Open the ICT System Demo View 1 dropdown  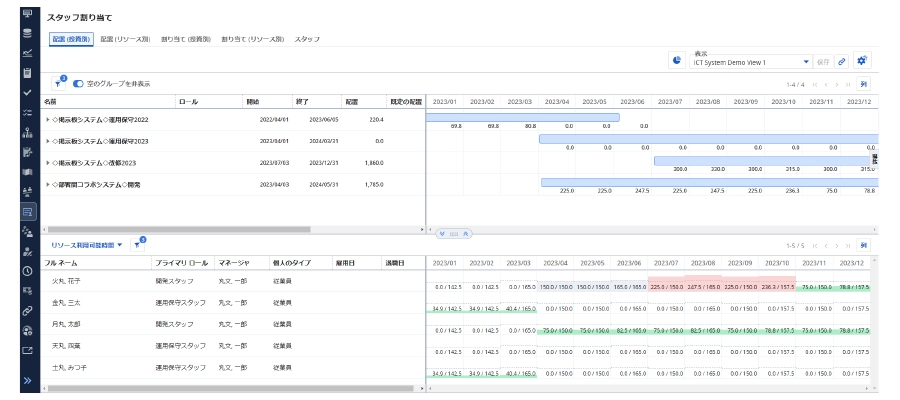tap(751, 62)
